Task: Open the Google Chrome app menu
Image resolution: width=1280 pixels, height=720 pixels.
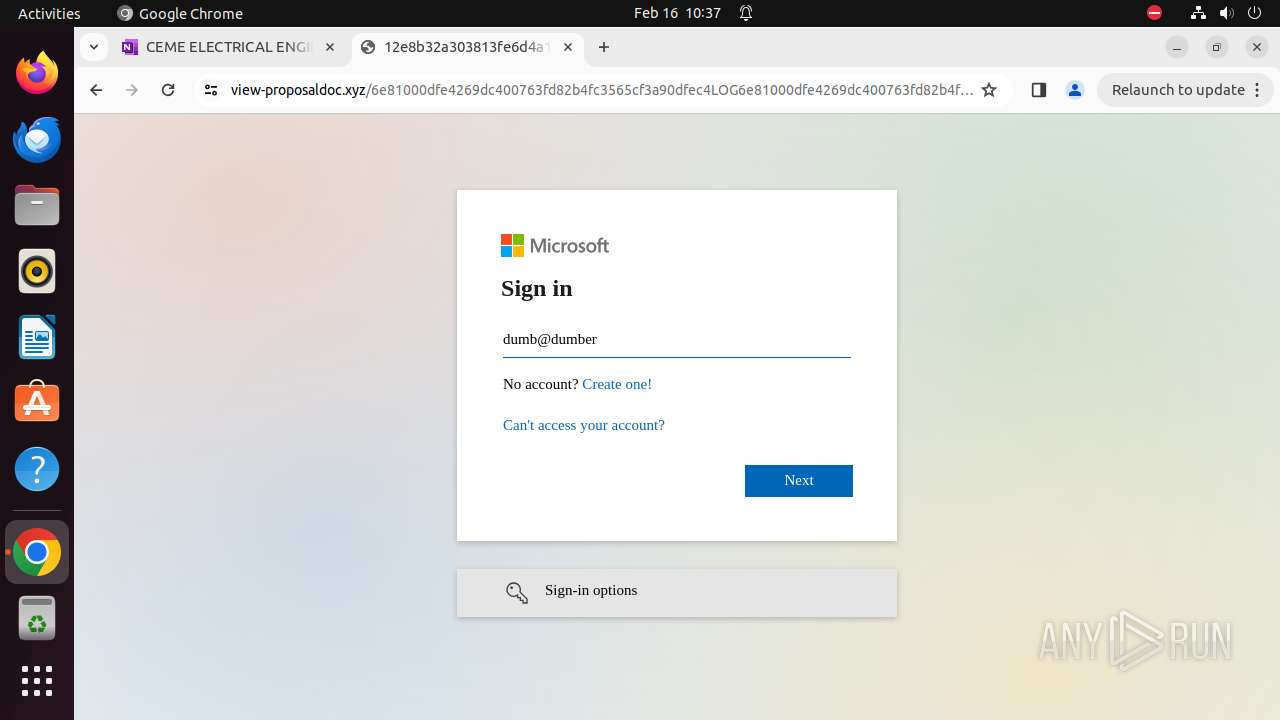Action: pos(180,13)
